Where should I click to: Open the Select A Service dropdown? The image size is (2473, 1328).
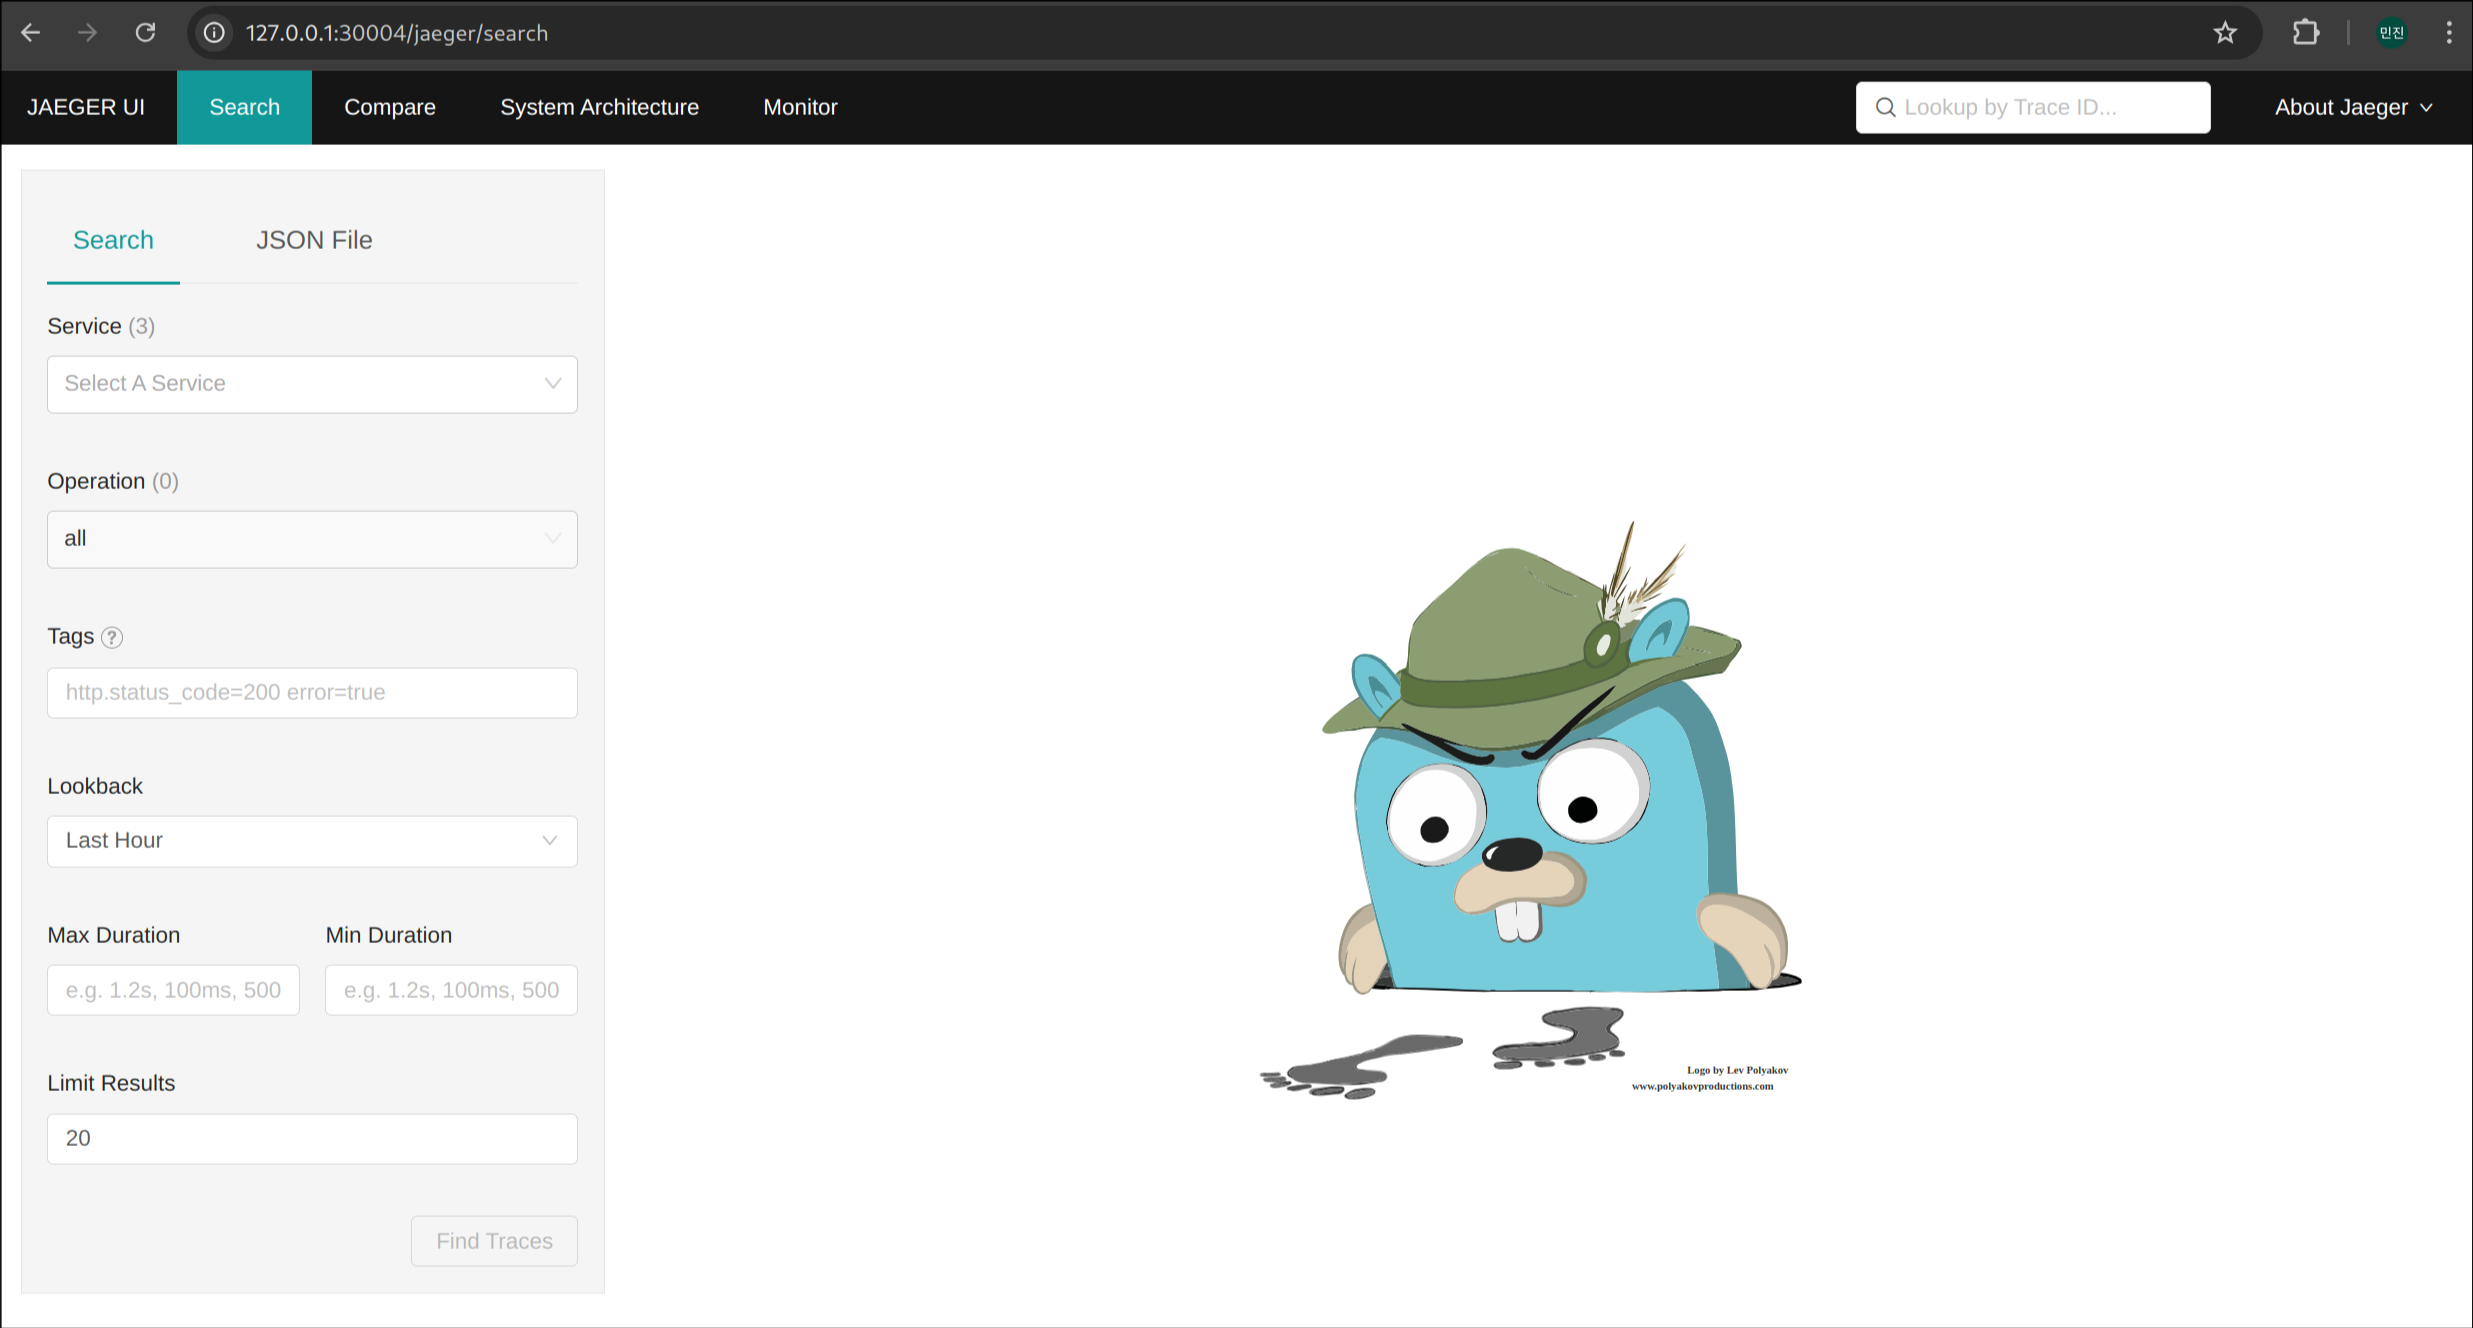click(312, 384)
